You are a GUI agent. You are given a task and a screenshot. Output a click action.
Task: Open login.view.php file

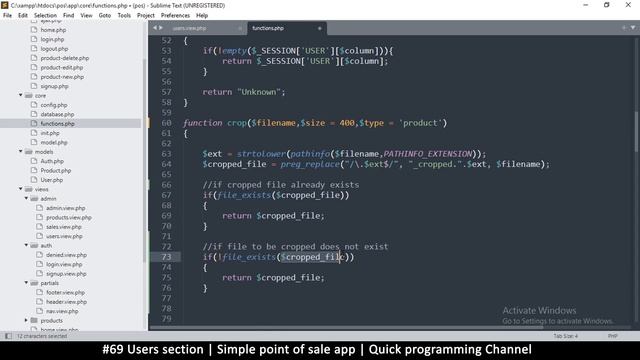[64, 264]
